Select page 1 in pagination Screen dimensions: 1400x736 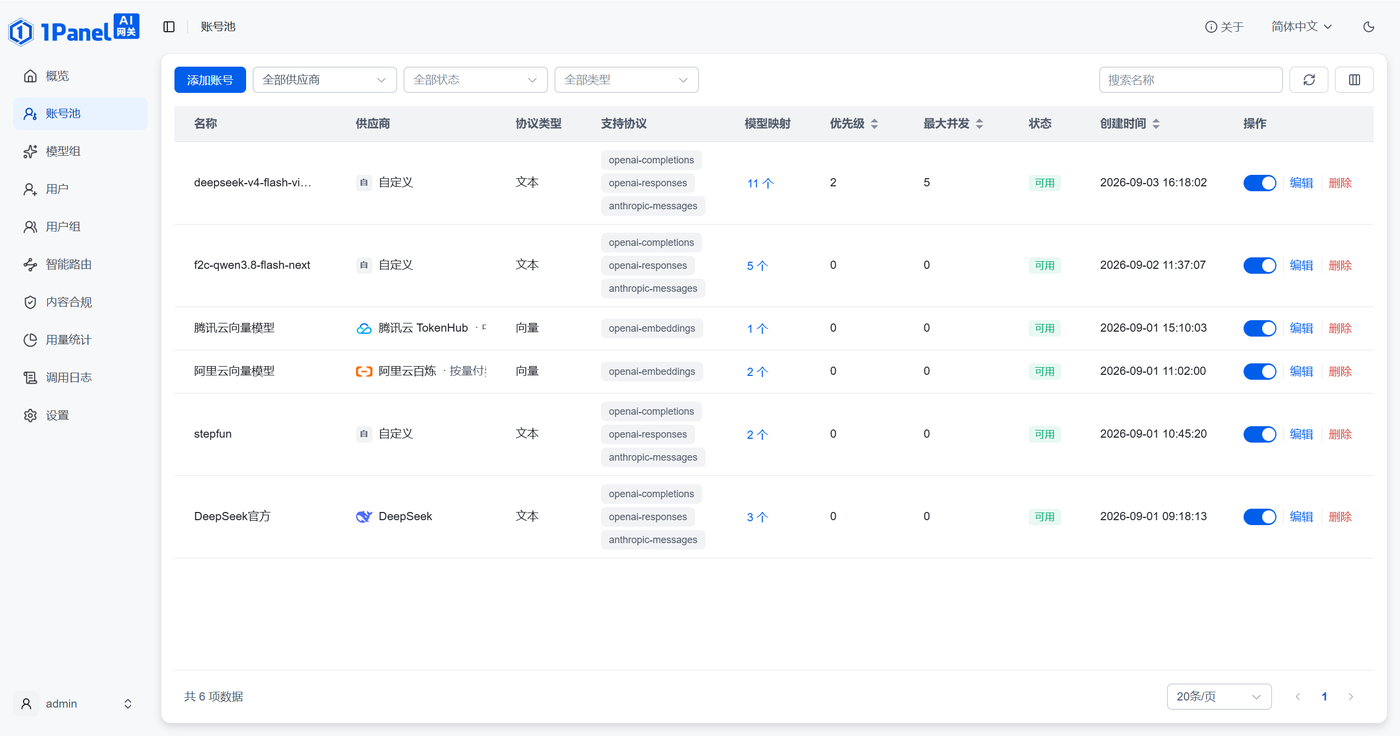1324,697
